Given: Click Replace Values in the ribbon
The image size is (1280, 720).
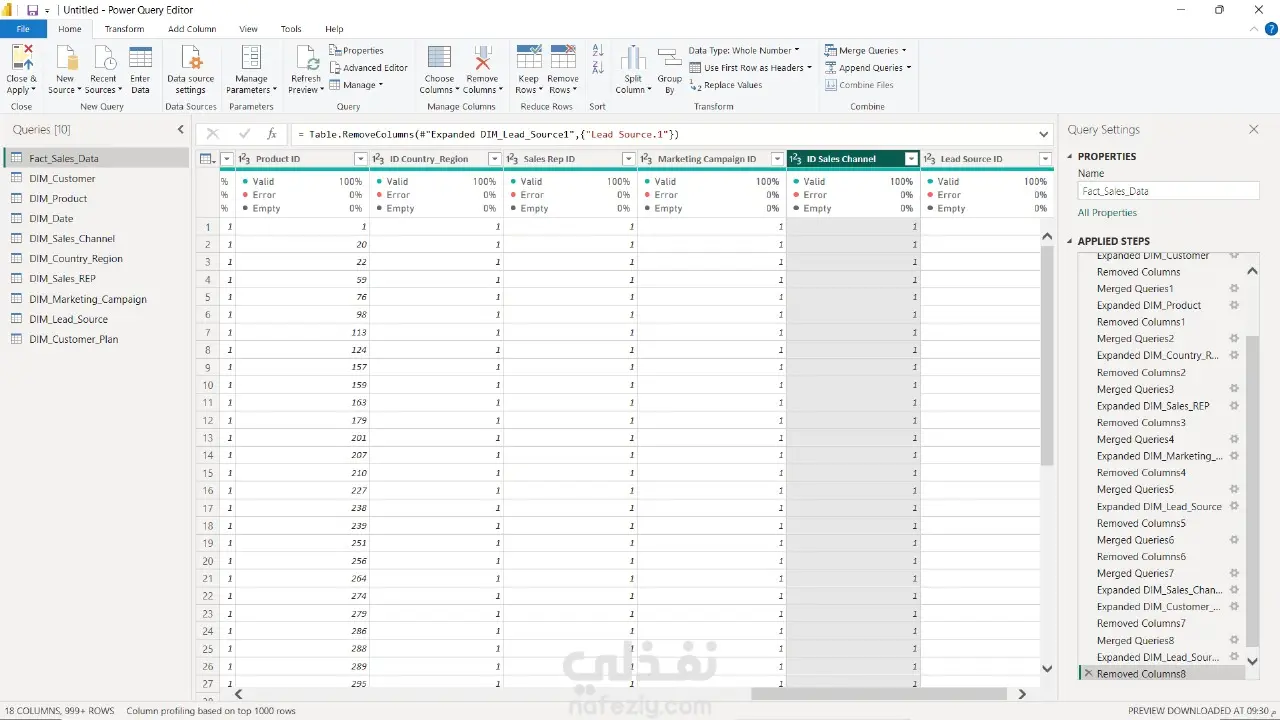Looking at the screenshot, I should tap(726, 85).
